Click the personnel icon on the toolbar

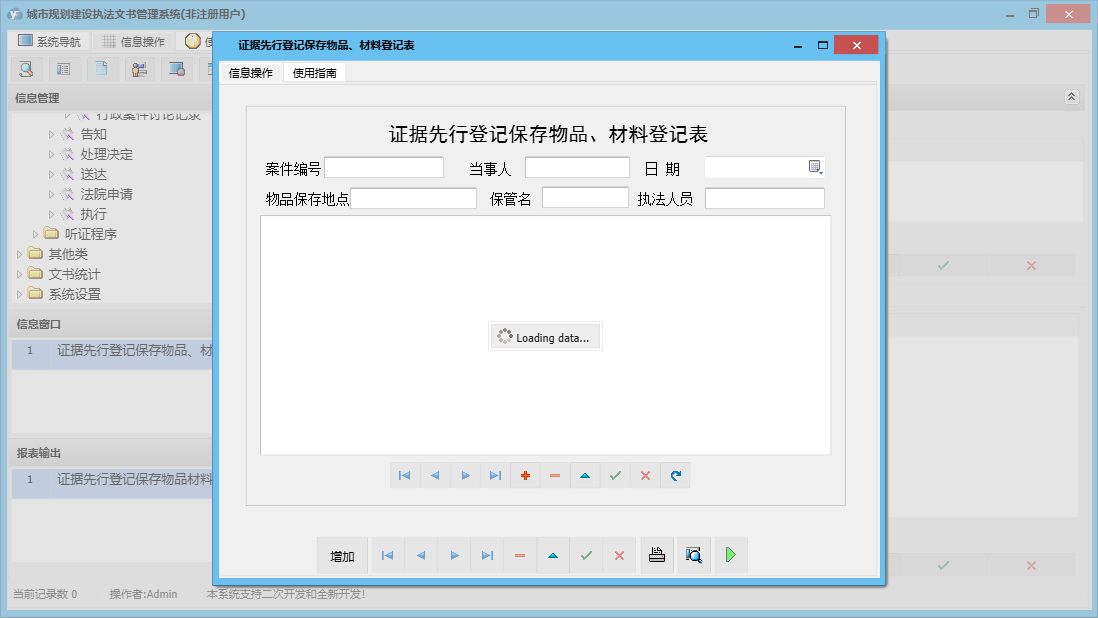[x=139, y=69]
